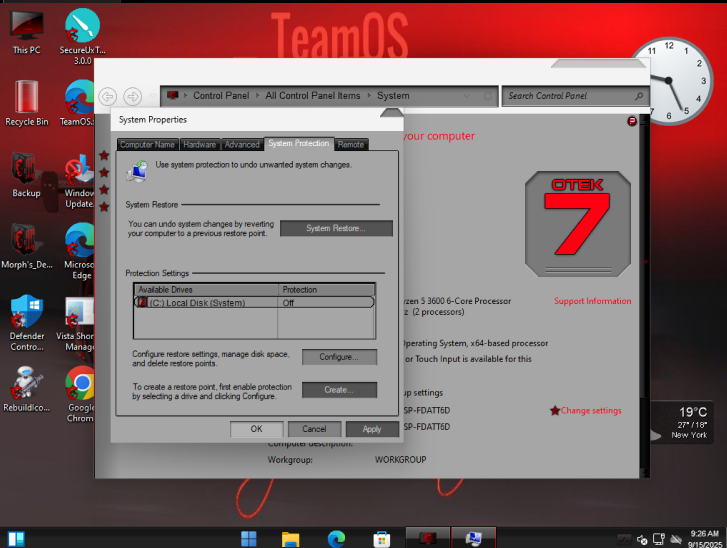Image resolution: width=727 pixels, height=548 pixels.
Task: Click the red help icon in System window
Action: 631,121
